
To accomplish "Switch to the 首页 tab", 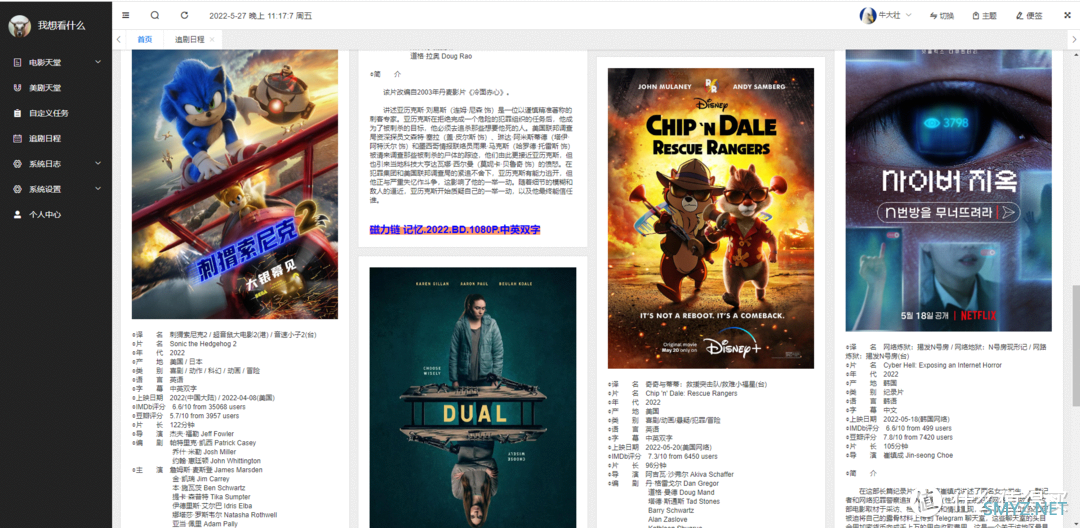I will [x=145, y=39].
